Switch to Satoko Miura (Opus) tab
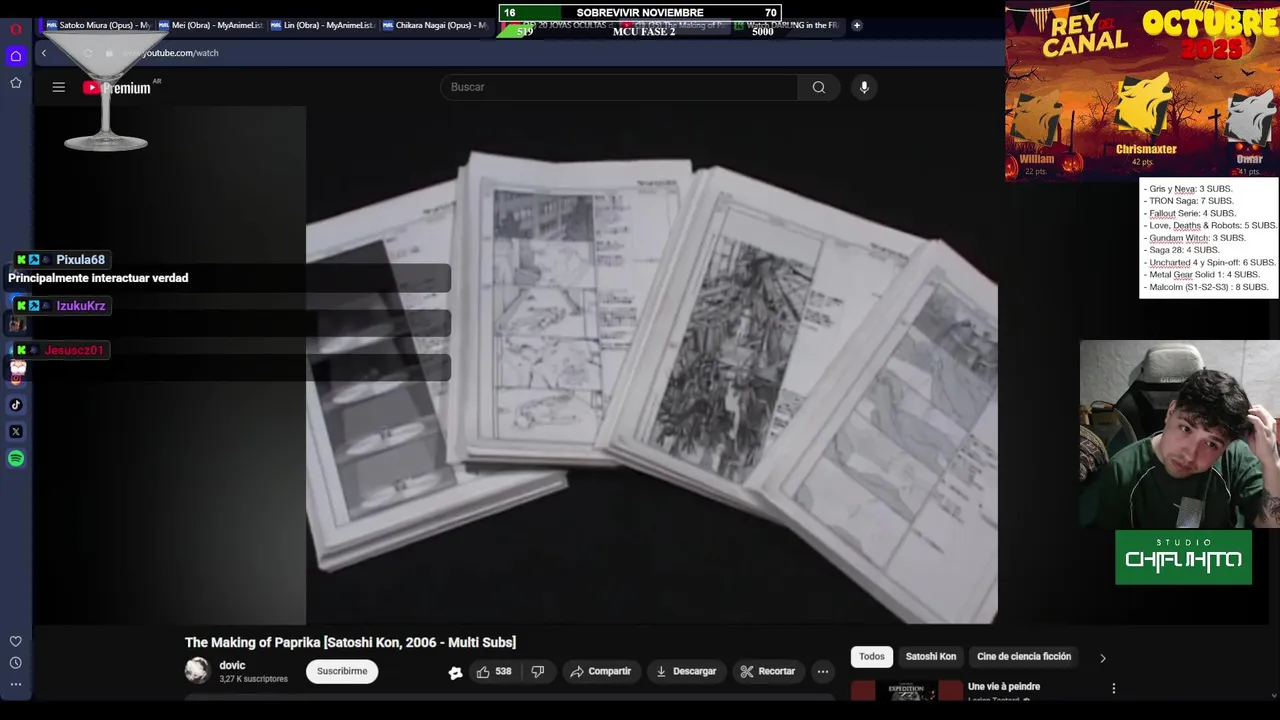Image resolution: width=1280 pixels, height=720 pixels. click(99, 25)
